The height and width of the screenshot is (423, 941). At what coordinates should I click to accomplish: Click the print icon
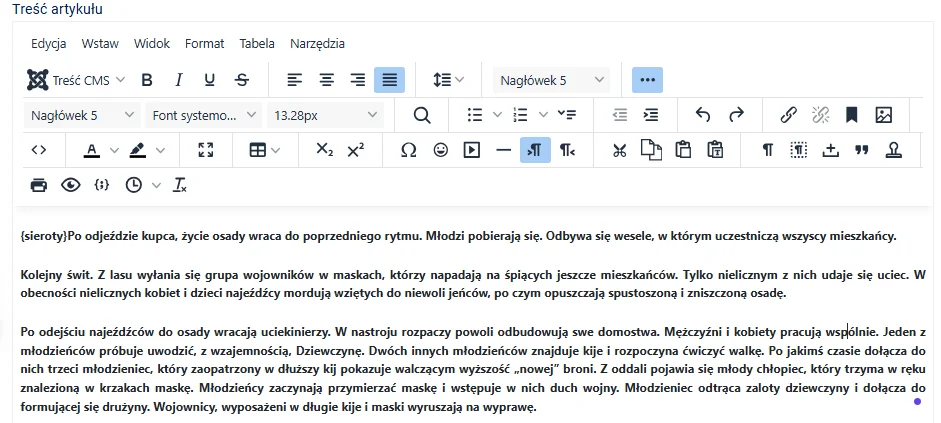(x=38, y=185)
